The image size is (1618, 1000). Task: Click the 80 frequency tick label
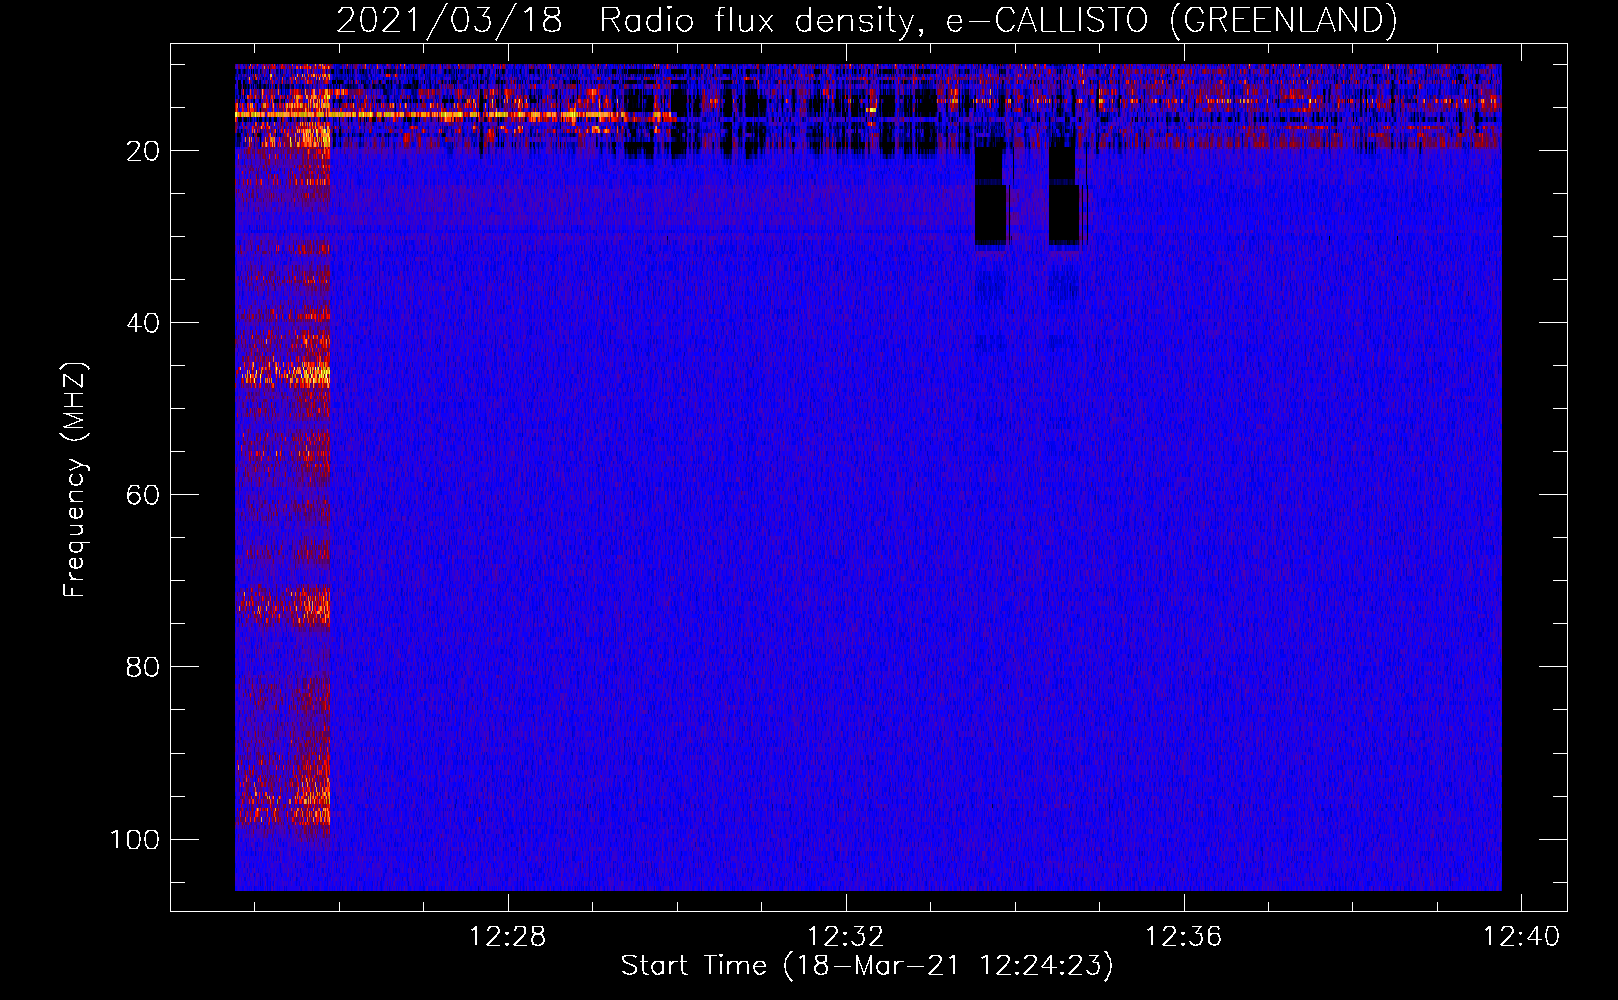pos(143,667)
